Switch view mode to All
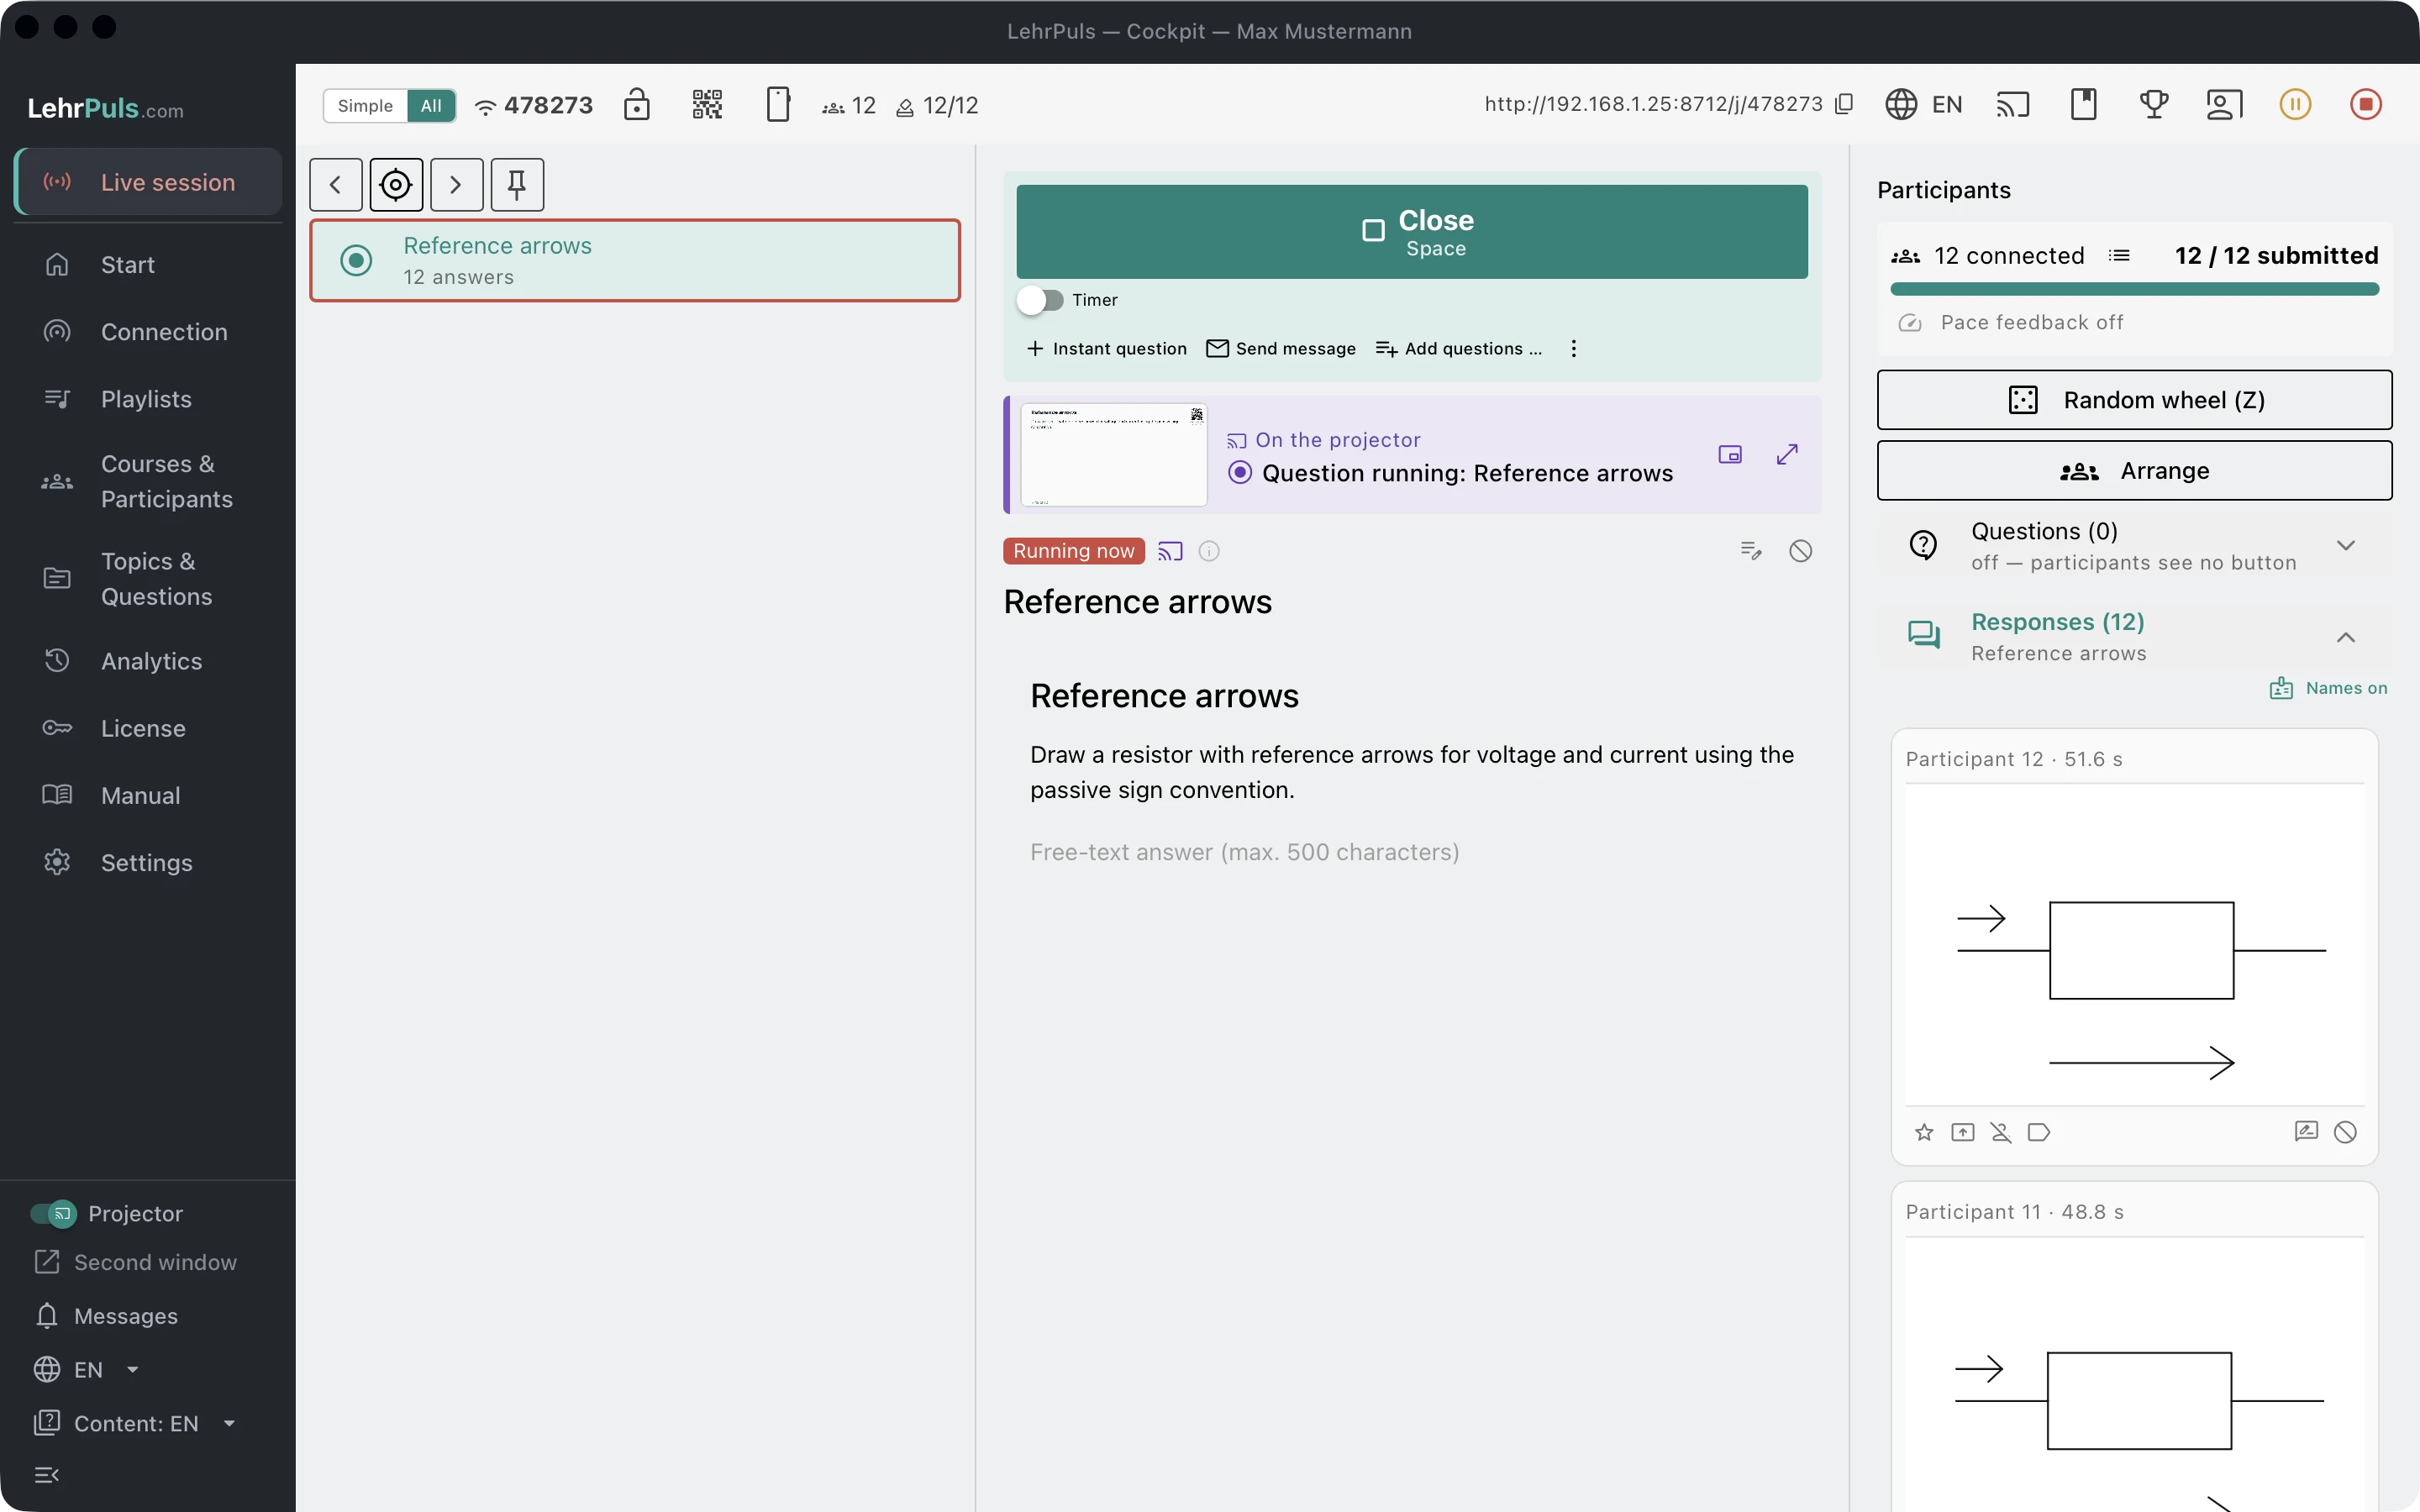The image size is (2420, 1512). 431,105
